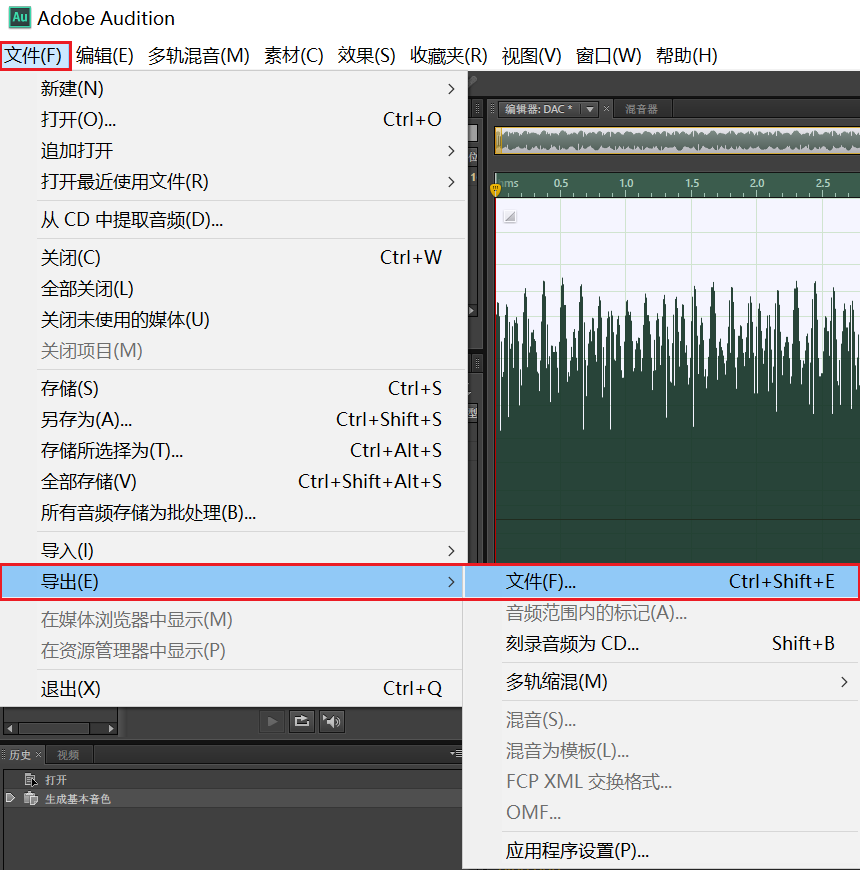This screenshot has height=870, width=860.
Task: Select 刻录音频为 CD... entry
Action: pyautogui.click(x=661, y=644)
